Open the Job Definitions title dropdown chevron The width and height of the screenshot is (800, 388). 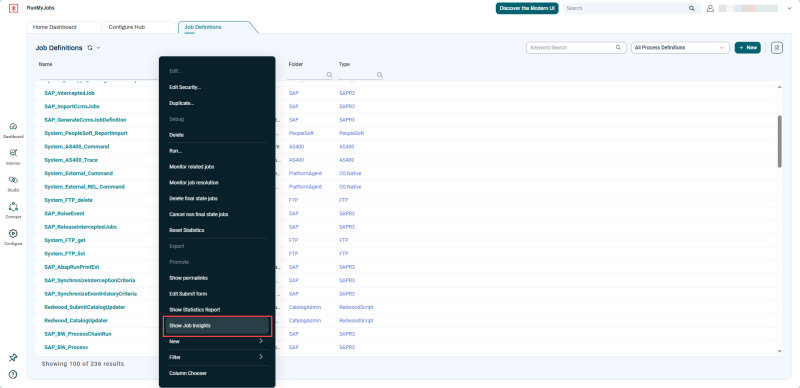(x=98, y=47)
